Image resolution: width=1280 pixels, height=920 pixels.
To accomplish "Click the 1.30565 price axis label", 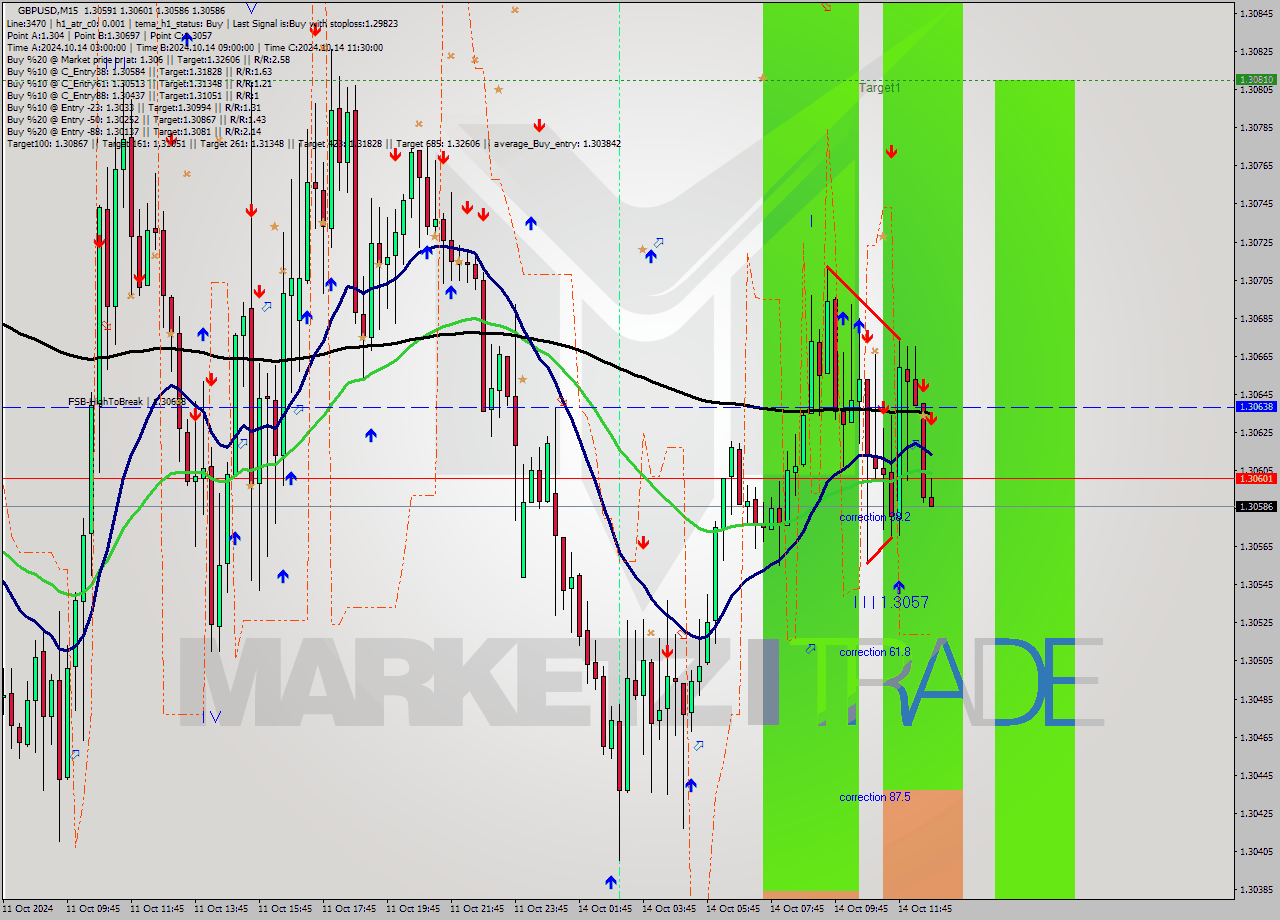I will coord(1256,546).
